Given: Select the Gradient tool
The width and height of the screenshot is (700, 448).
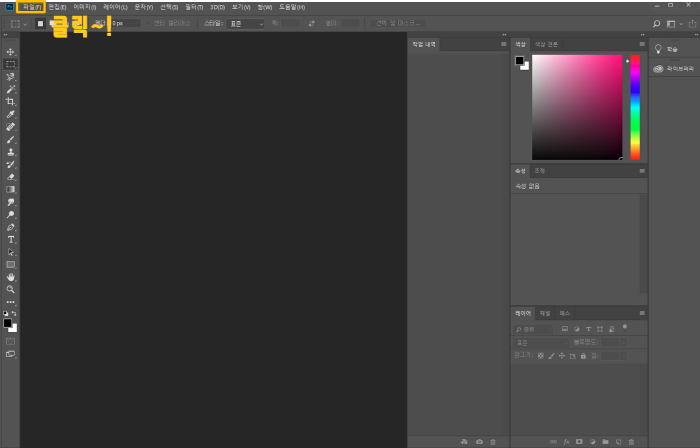Looking at the screenshot, I should 10,190.
